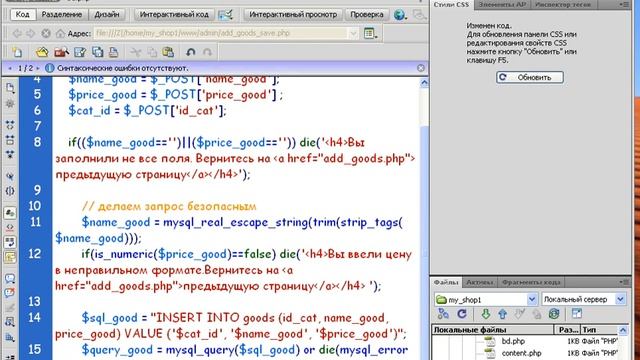
Task: Create a new document with toolbar icon
Action: 17,52
